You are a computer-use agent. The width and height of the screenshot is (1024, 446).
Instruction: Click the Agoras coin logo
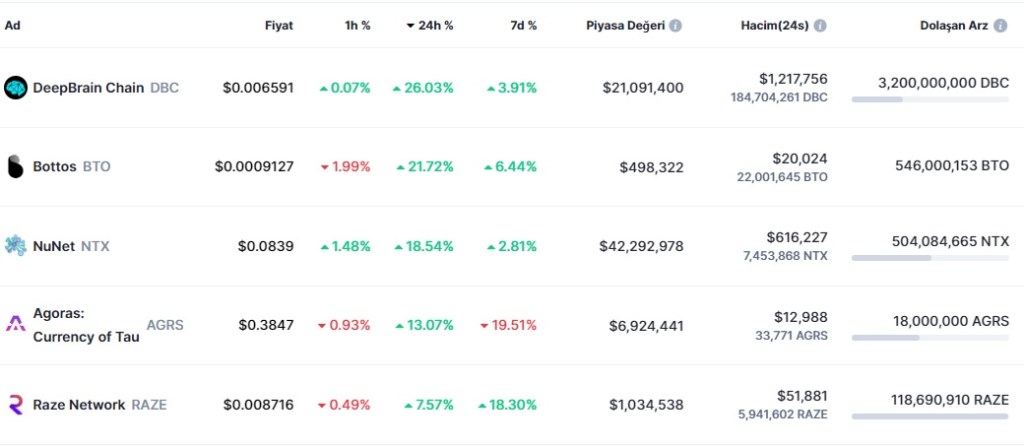point(16,324)
